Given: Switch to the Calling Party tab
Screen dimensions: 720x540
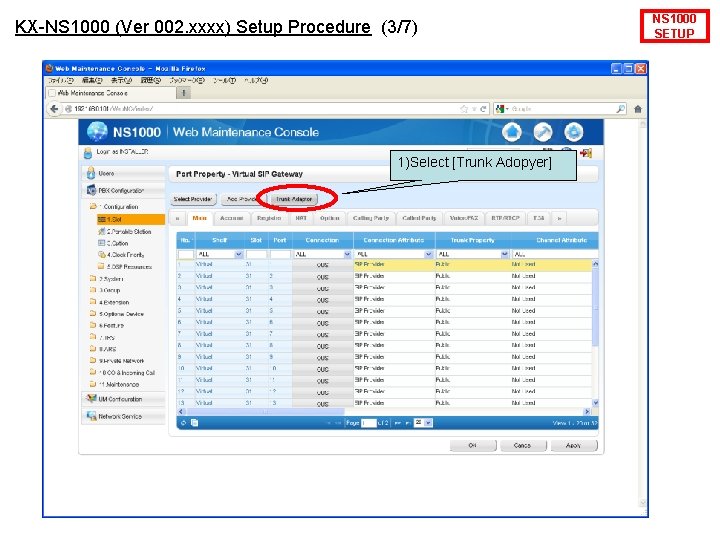Looking at the screenshot, I should [x=371, y=218].
